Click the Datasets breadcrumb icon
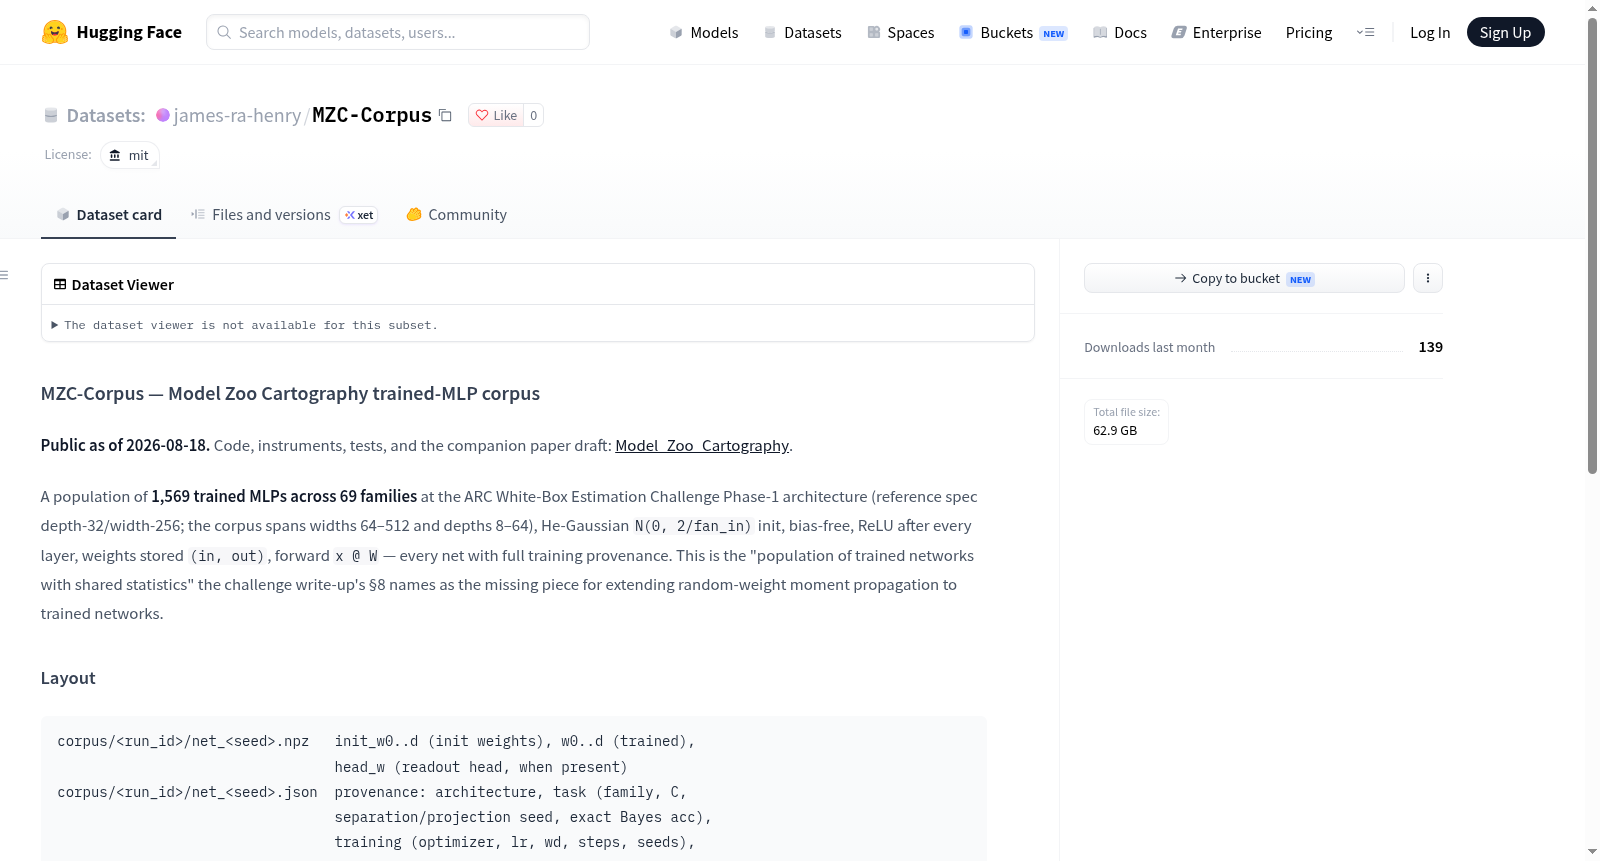The image size is (1600, 861). coord(51,115)
